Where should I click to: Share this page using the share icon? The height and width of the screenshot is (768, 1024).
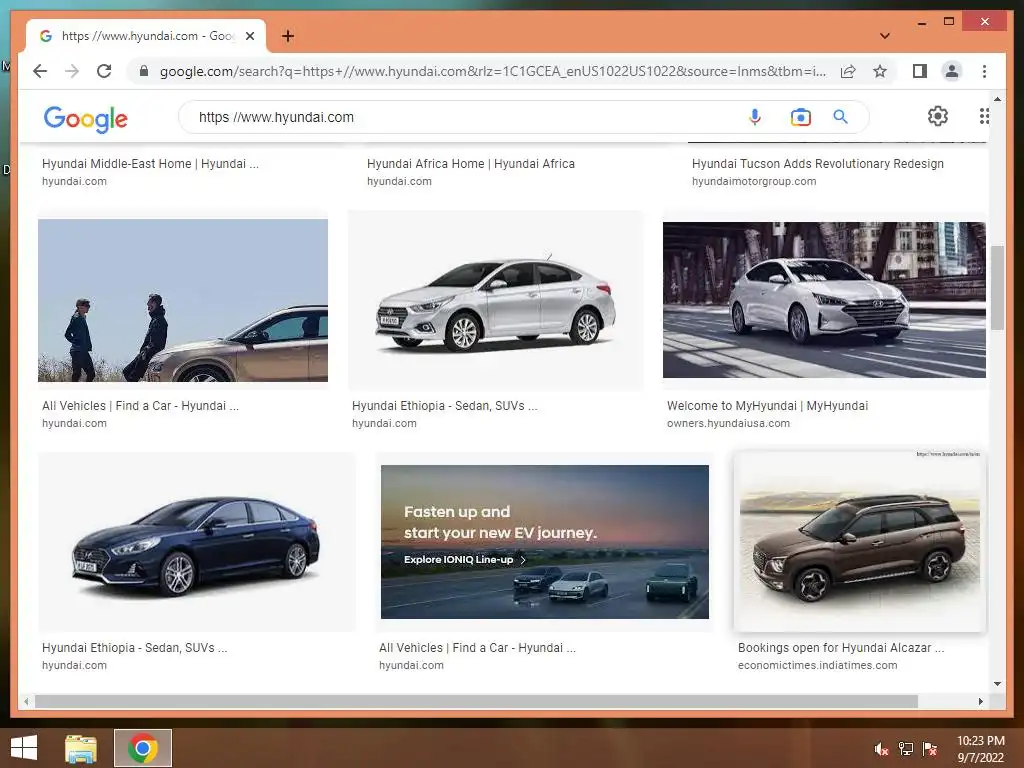tap(848, 71)
